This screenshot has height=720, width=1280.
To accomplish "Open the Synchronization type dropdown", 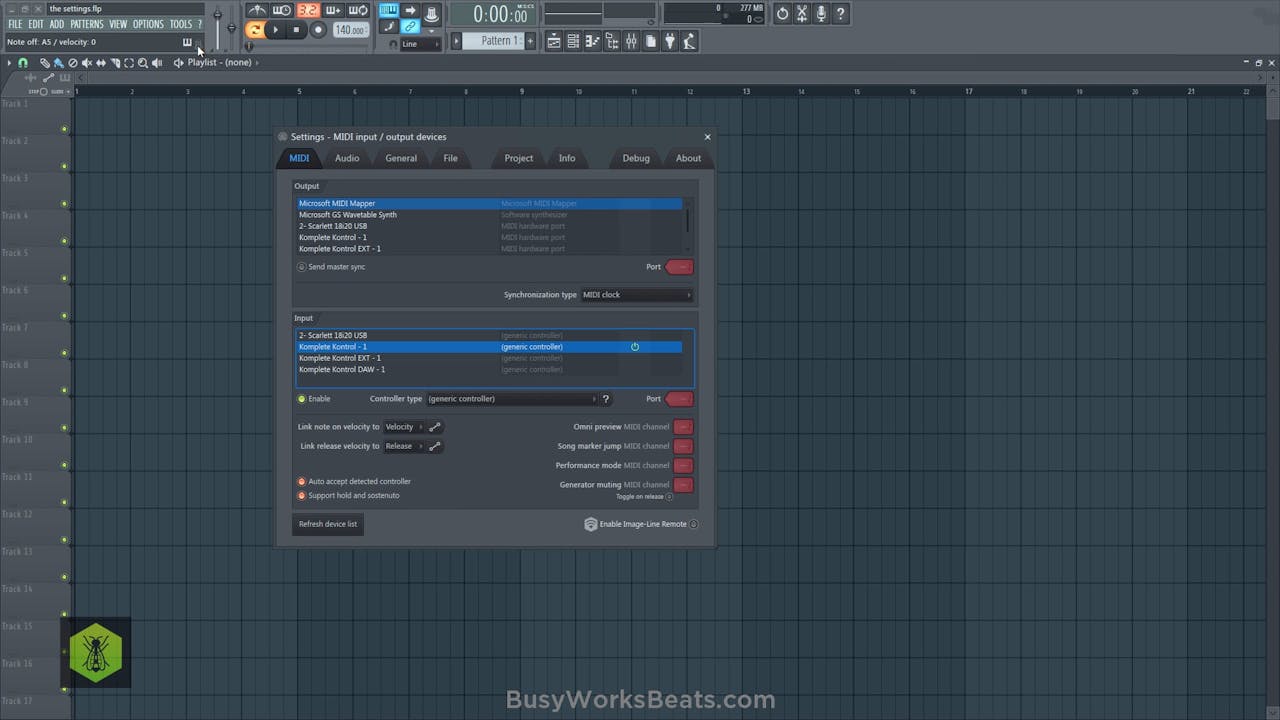I will 636,294.
